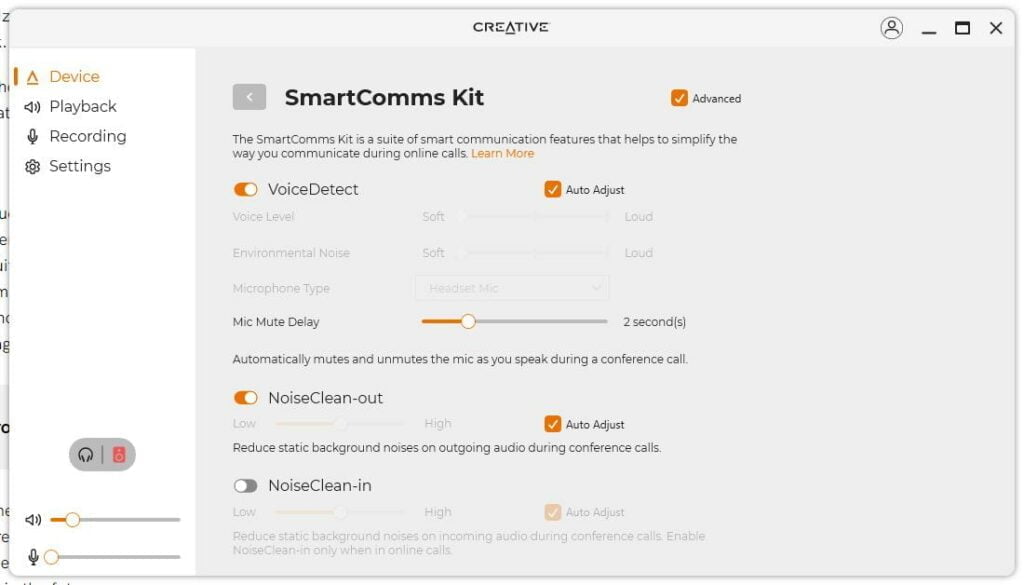This screenshot has height=585, width=1024.
Task: Uncheck VoiceDetect Auto Adjust checkbox
Action: pyautogui.click(x=553, y=190)
